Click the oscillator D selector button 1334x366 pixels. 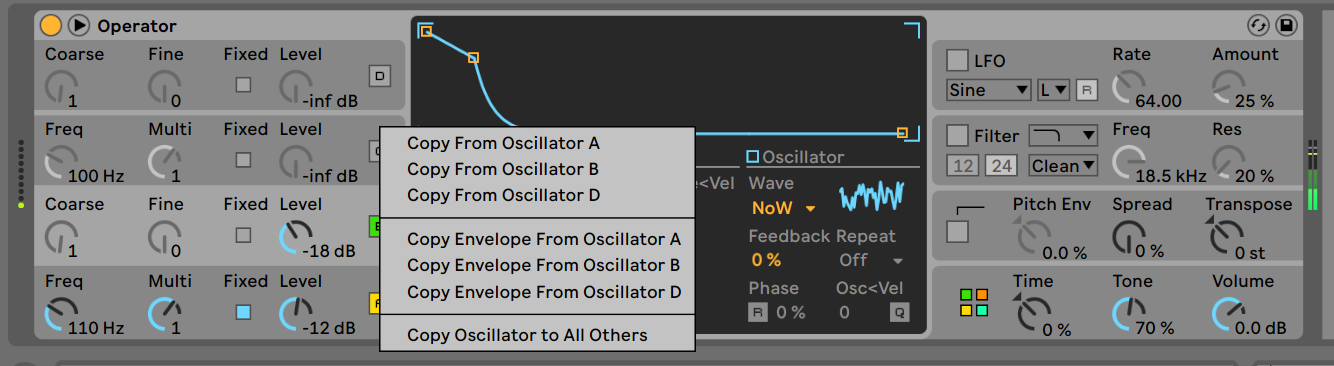click(x=379, y=75)
